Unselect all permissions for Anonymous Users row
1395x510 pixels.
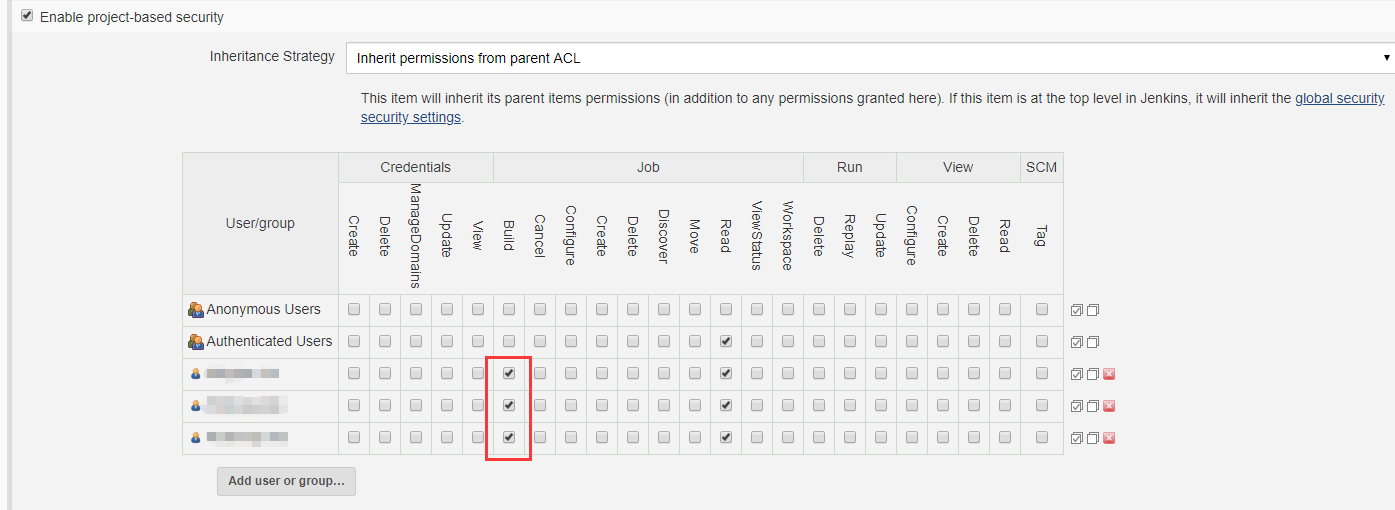pyautogui.click(x=1092, y=310)
